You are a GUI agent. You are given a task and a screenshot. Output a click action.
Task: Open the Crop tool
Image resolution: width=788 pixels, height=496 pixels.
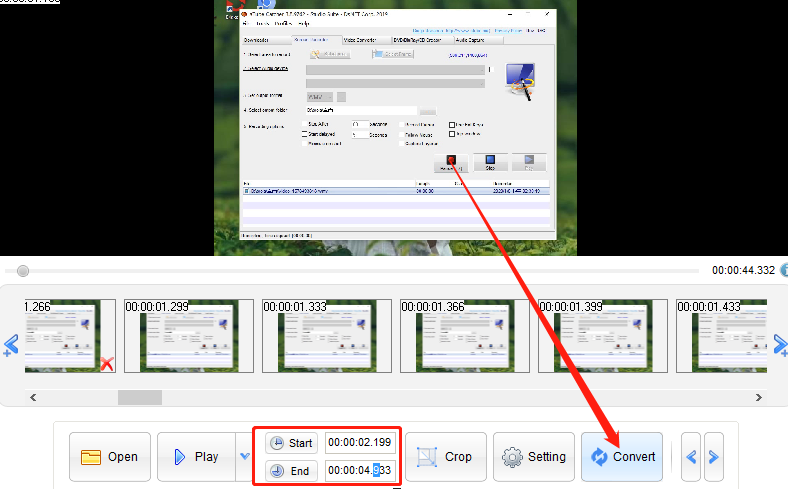(446, 457)
